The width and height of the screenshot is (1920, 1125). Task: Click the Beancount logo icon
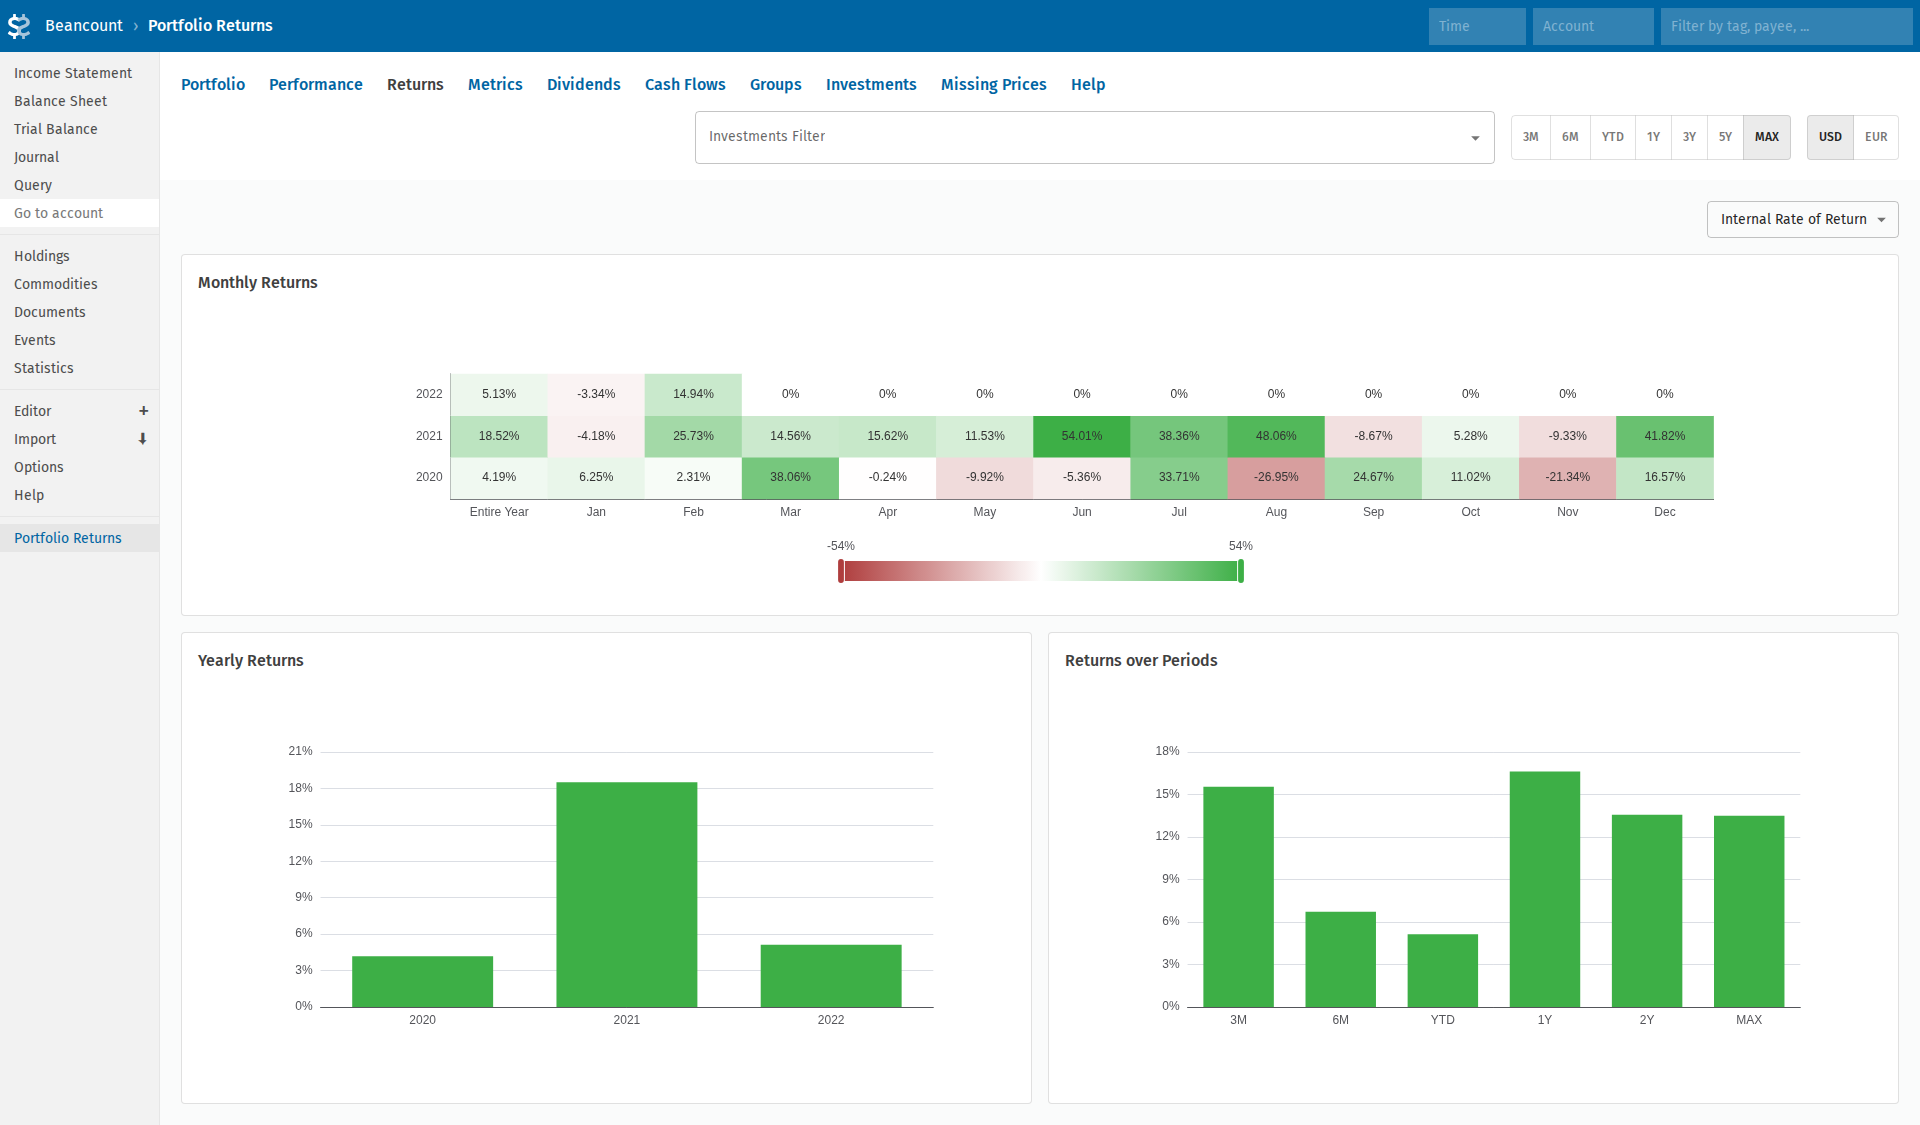tap(19, 26)
